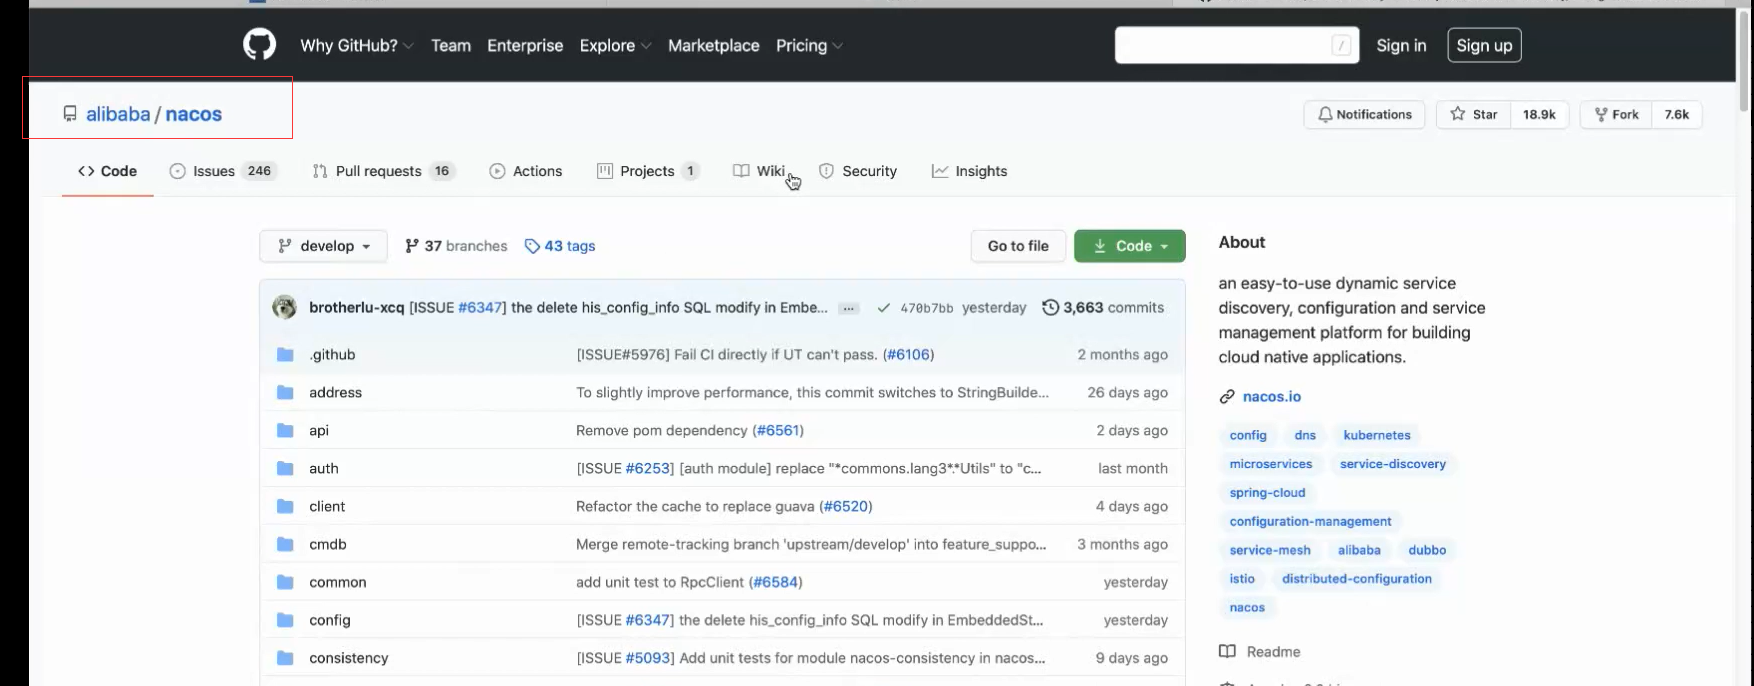
Task: Click the common folder icon
Action: pyautogui.click(x=285, y=582)
